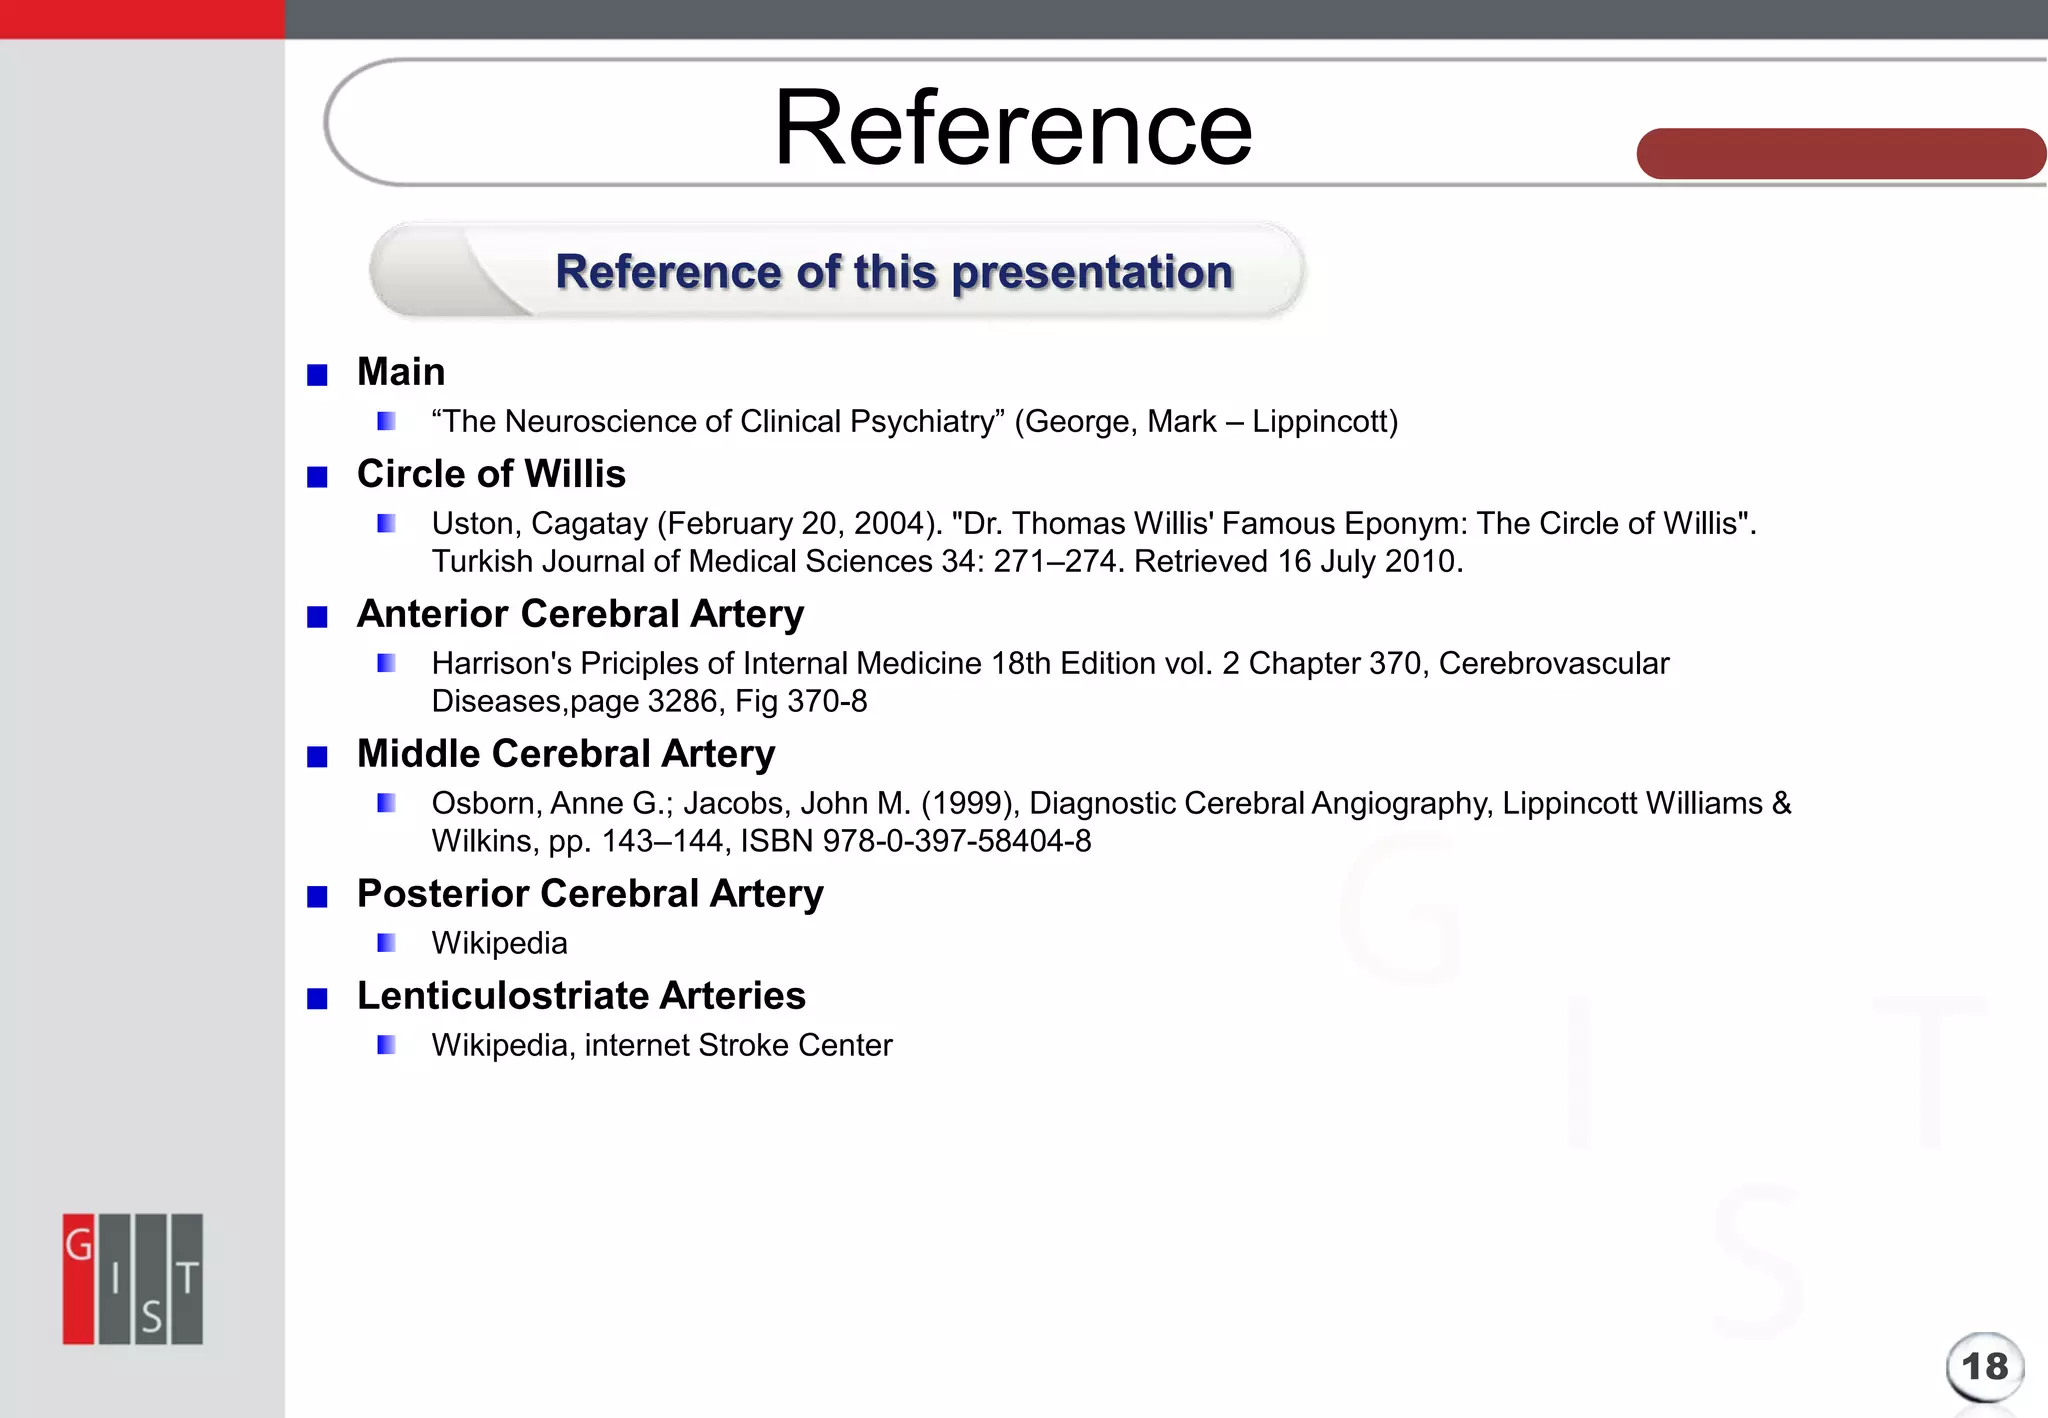Click the blue bullet next to "Anterior Cerebral Artery"

[317, 617]
